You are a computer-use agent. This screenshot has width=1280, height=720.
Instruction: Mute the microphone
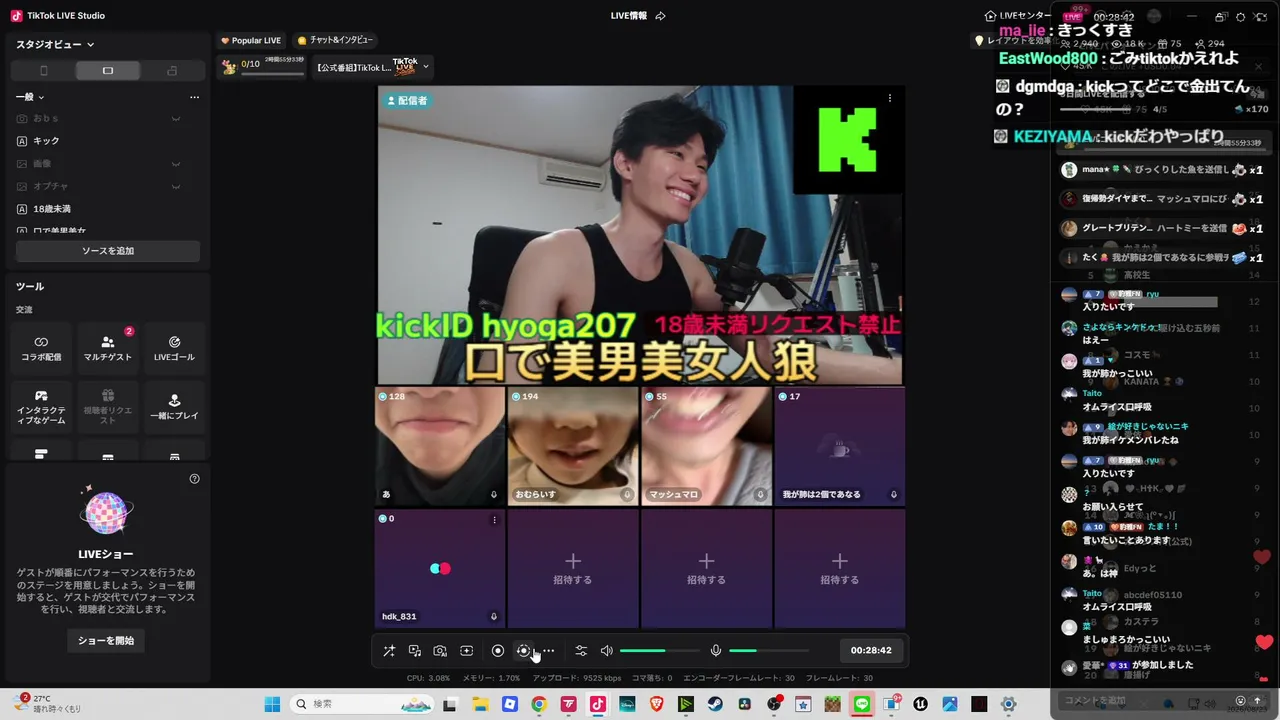(x=716, y=651)
